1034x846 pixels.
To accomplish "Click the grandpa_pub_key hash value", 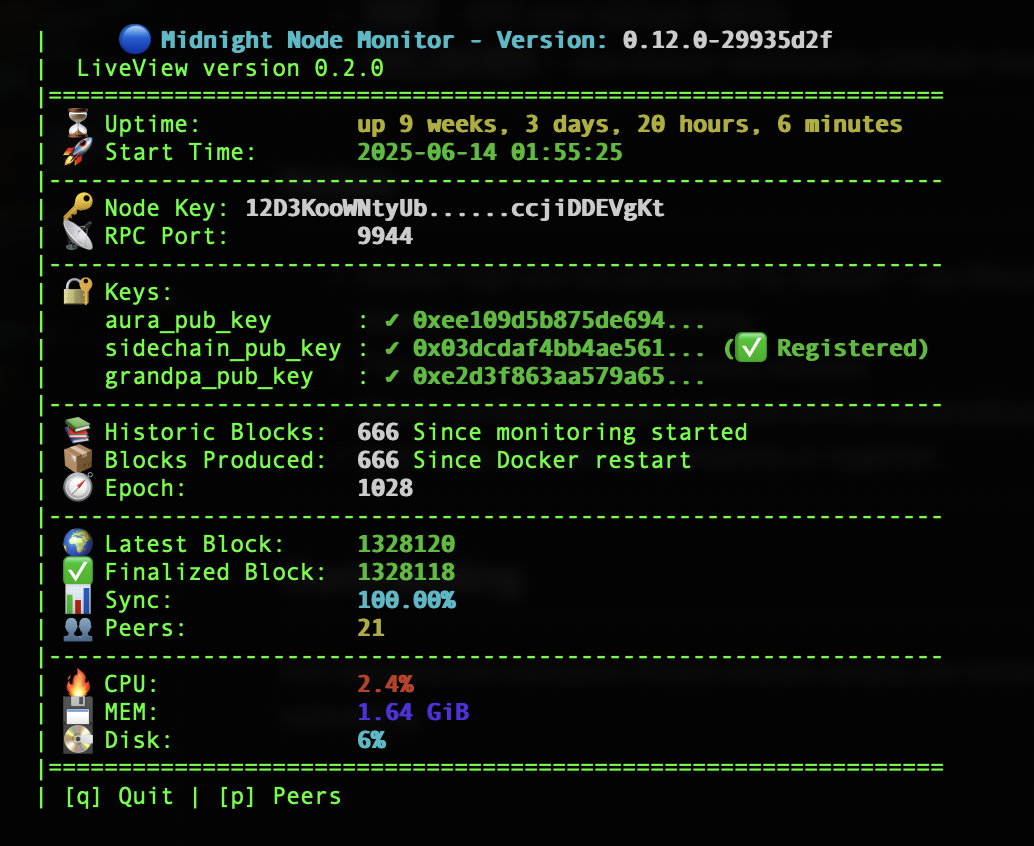I will pos(559,376).
